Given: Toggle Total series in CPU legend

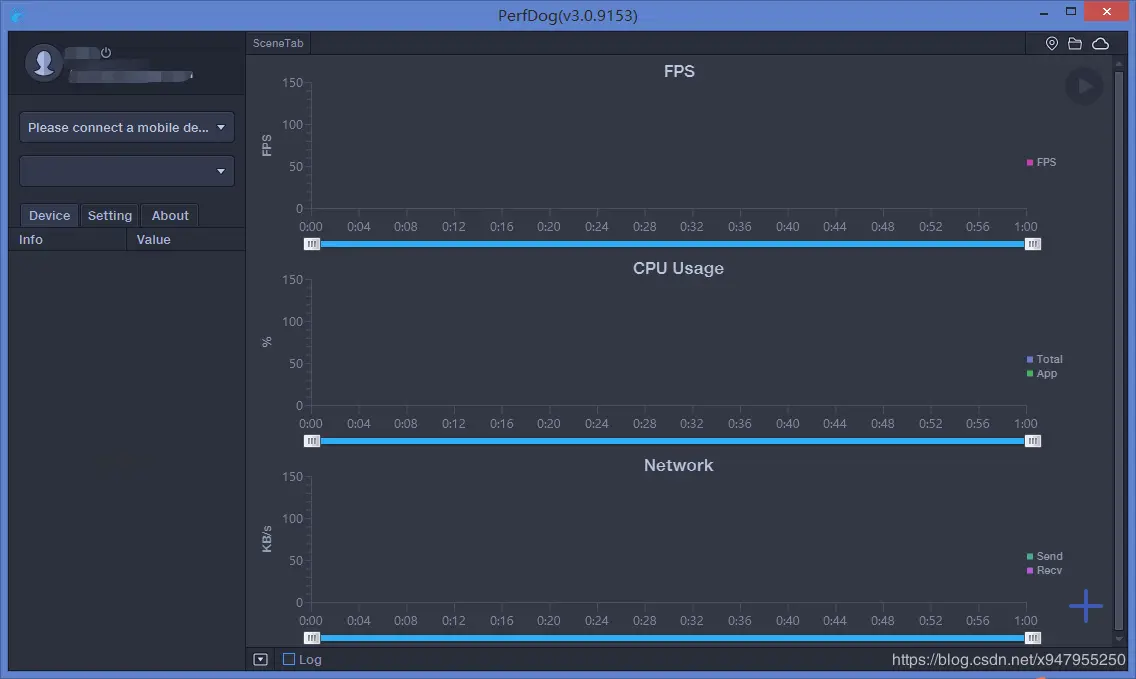Looking at the screenshot, I should pos(1044,359).
